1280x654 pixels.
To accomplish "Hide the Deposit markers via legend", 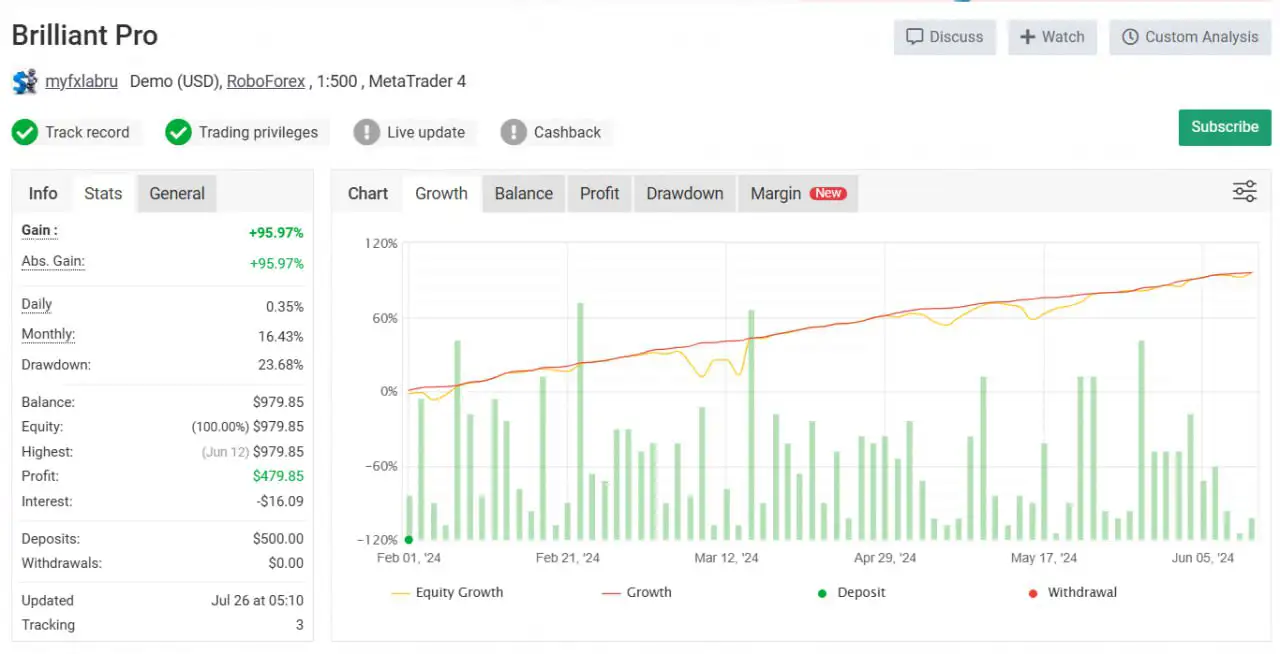I will [x=851, y=593].
